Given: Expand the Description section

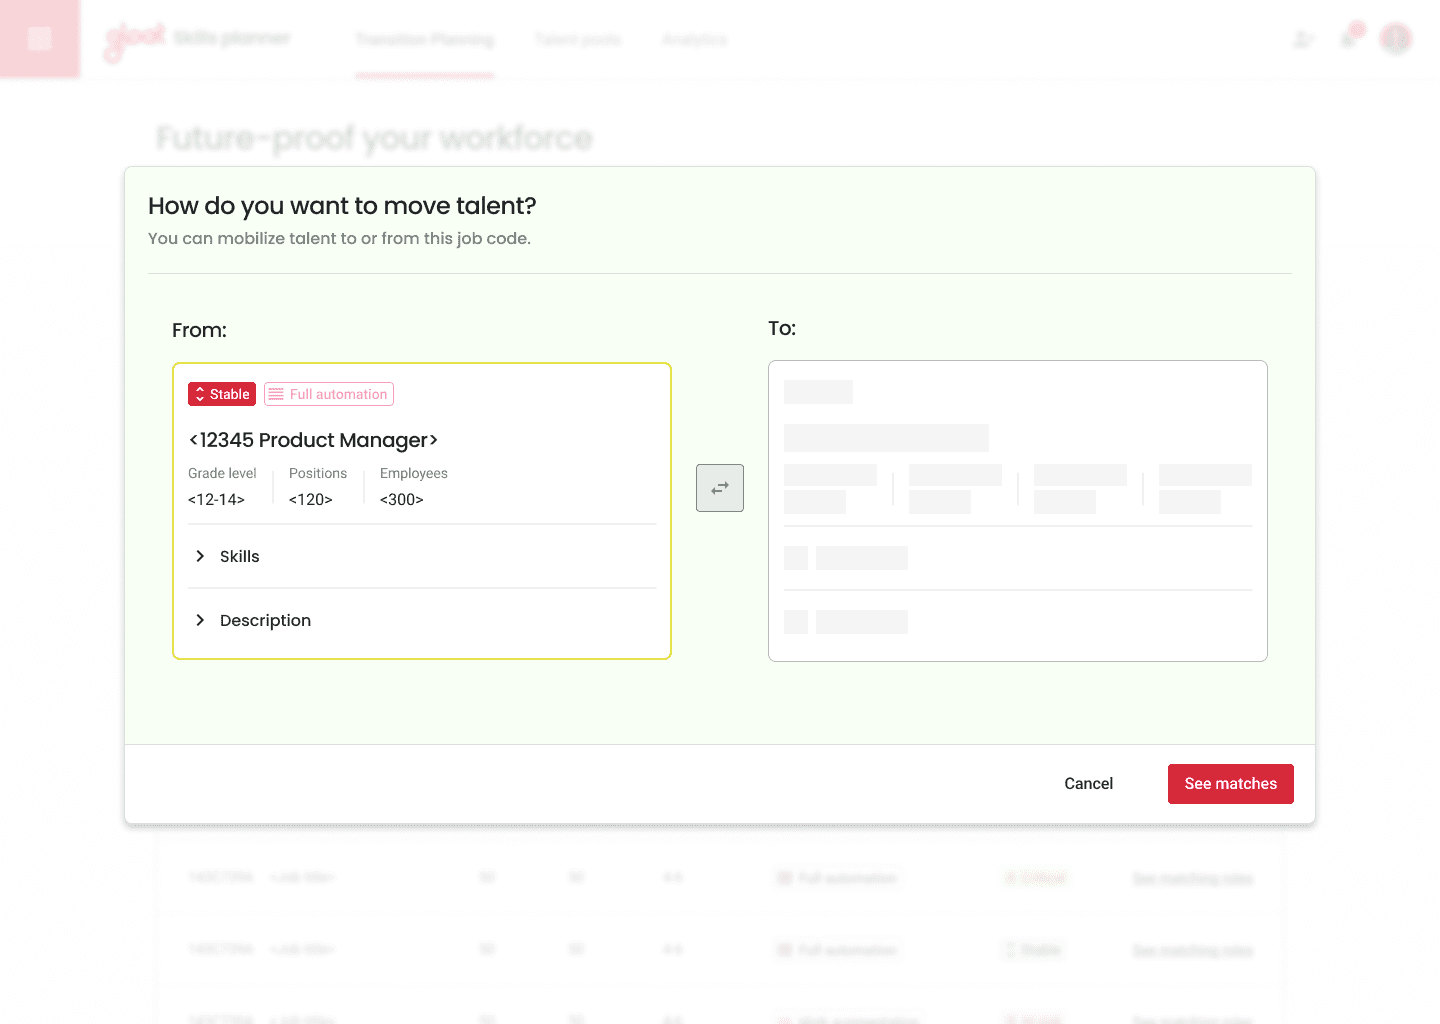Looking at the screenshot, I should 422,620.
